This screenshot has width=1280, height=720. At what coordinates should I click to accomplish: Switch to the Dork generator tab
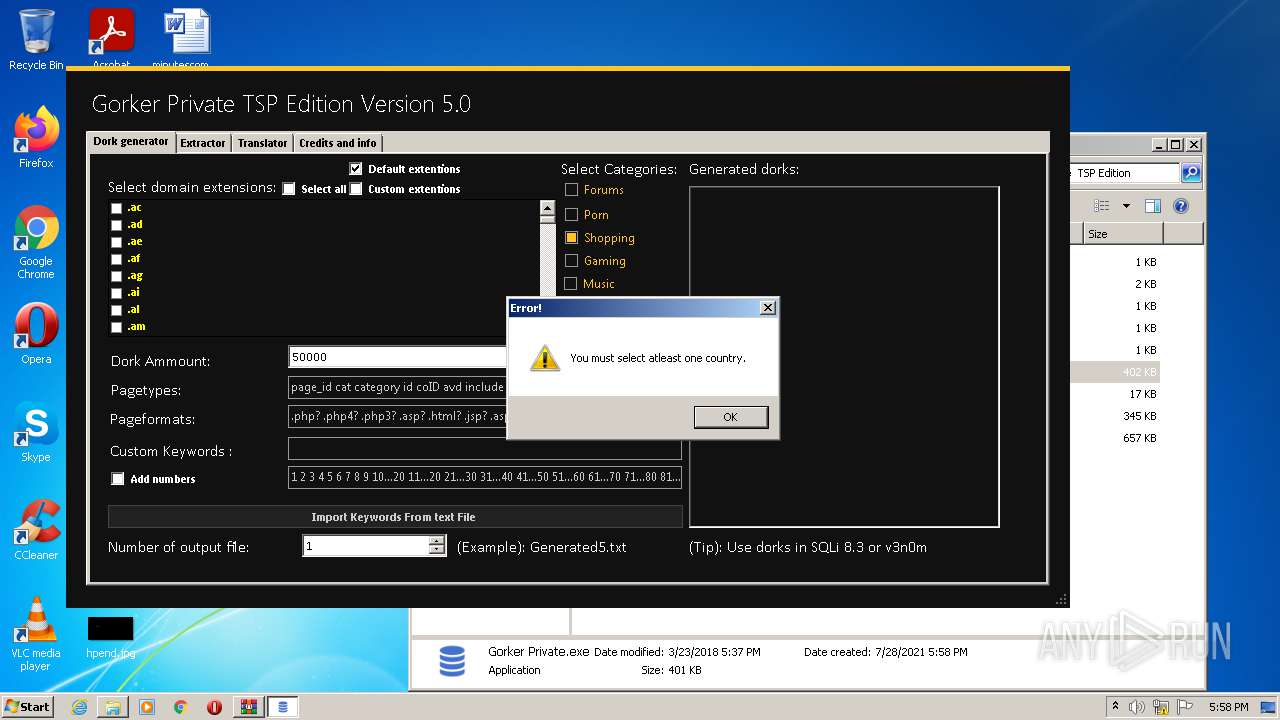tap(131, 142)
